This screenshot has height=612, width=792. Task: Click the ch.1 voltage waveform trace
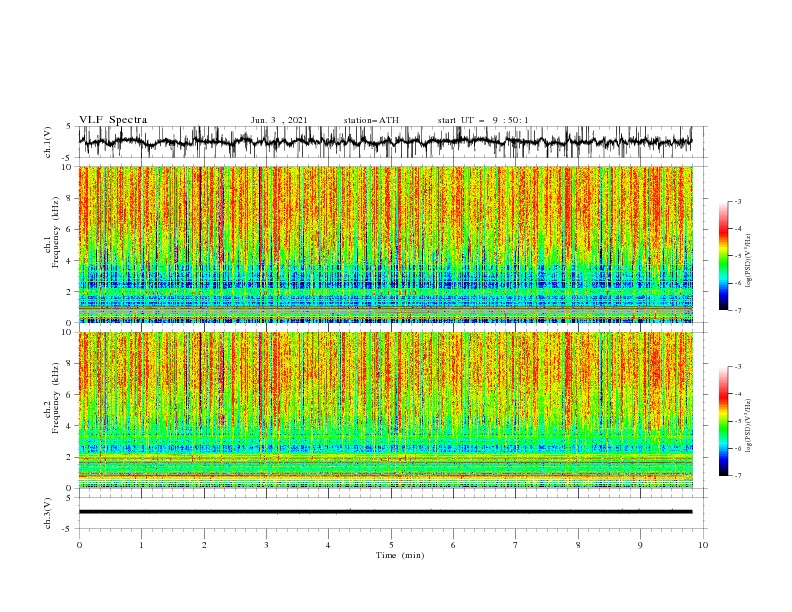click(x=385, y=142)
